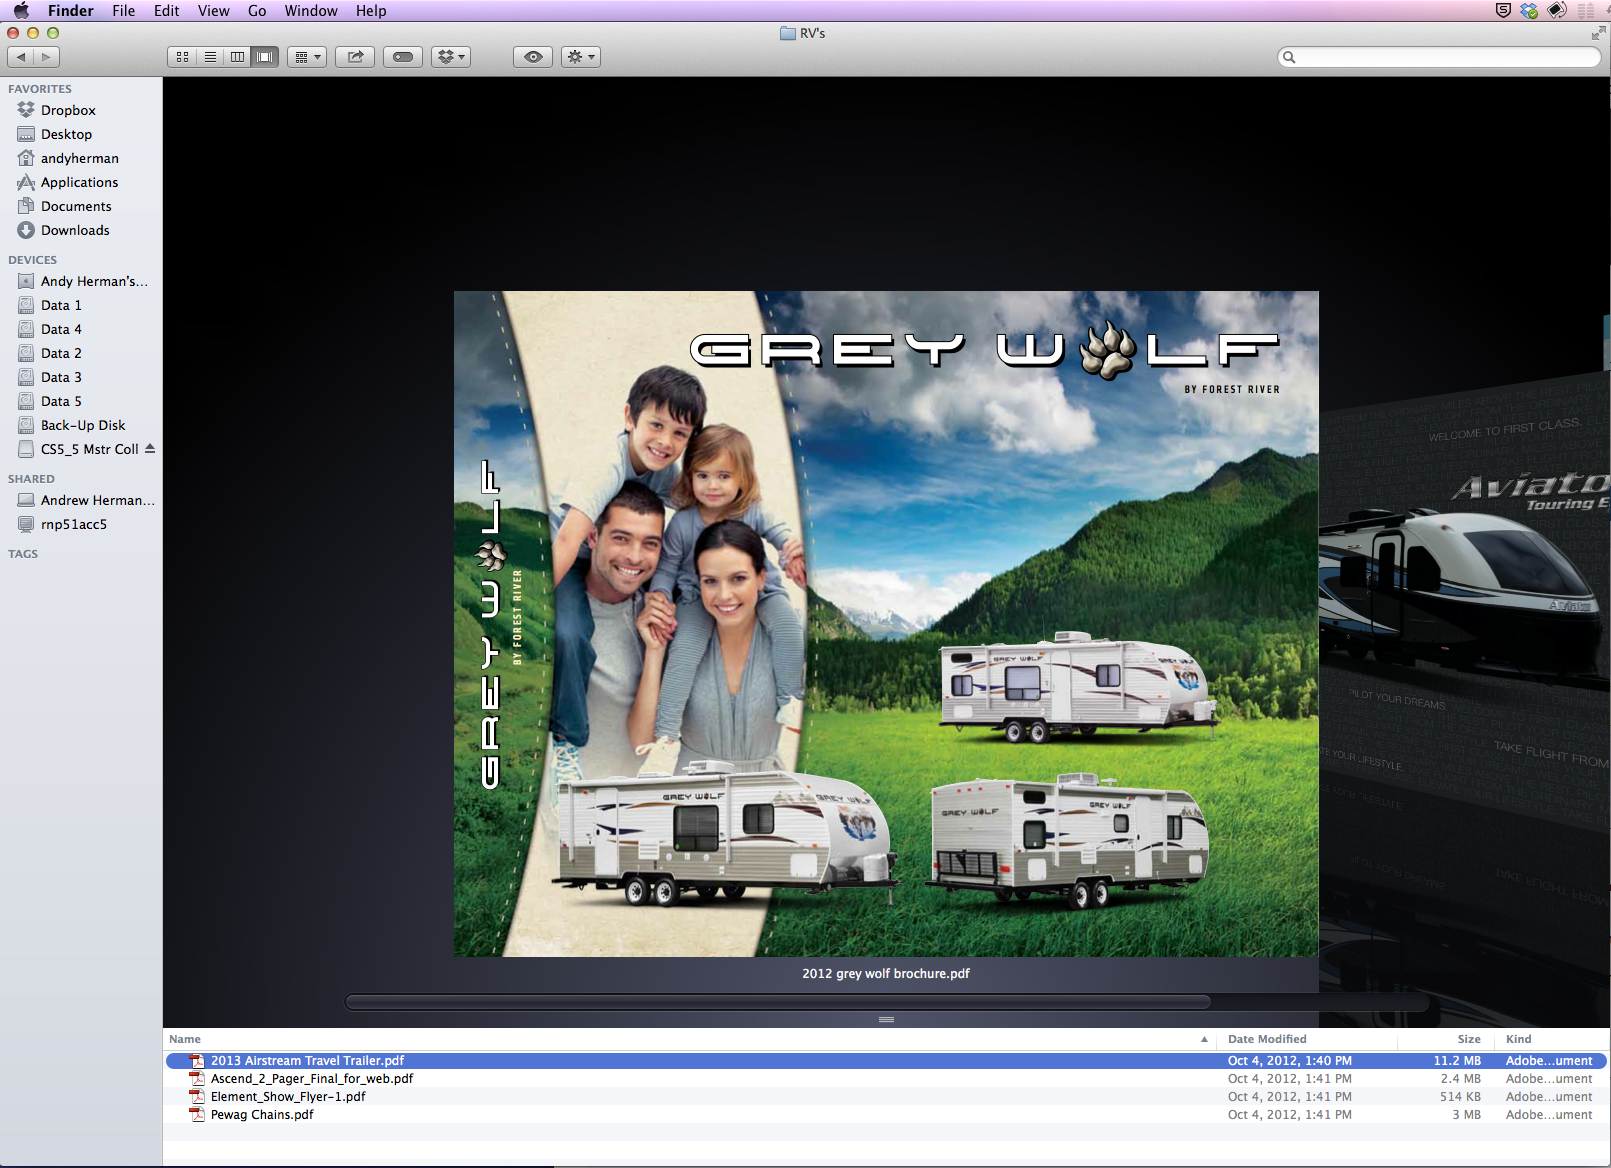Select 2013 Airstream Travel Trailer.pdf
The image size is (1611, 1168).
coord(886,1061)
